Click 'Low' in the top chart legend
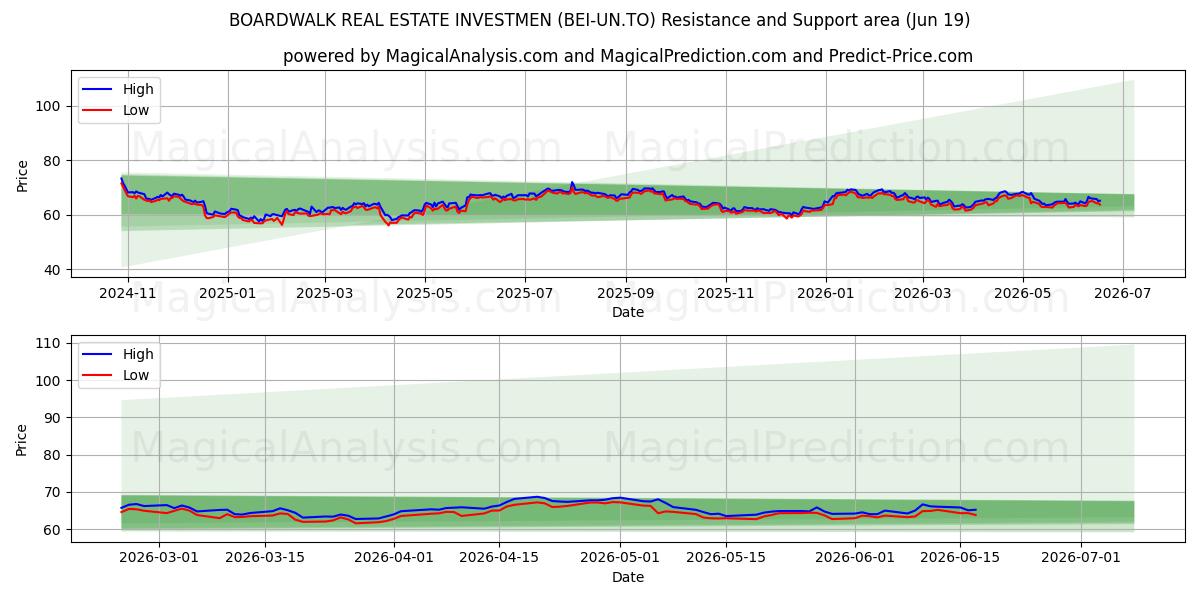This screenshot has width=1200, height=600. tap(136, 110)
